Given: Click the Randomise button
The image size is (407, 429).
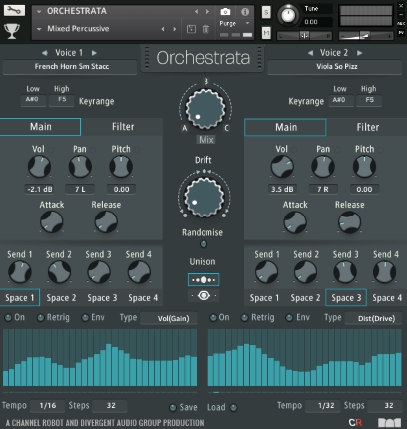Looking at the screenshot, I should point(203,244).
